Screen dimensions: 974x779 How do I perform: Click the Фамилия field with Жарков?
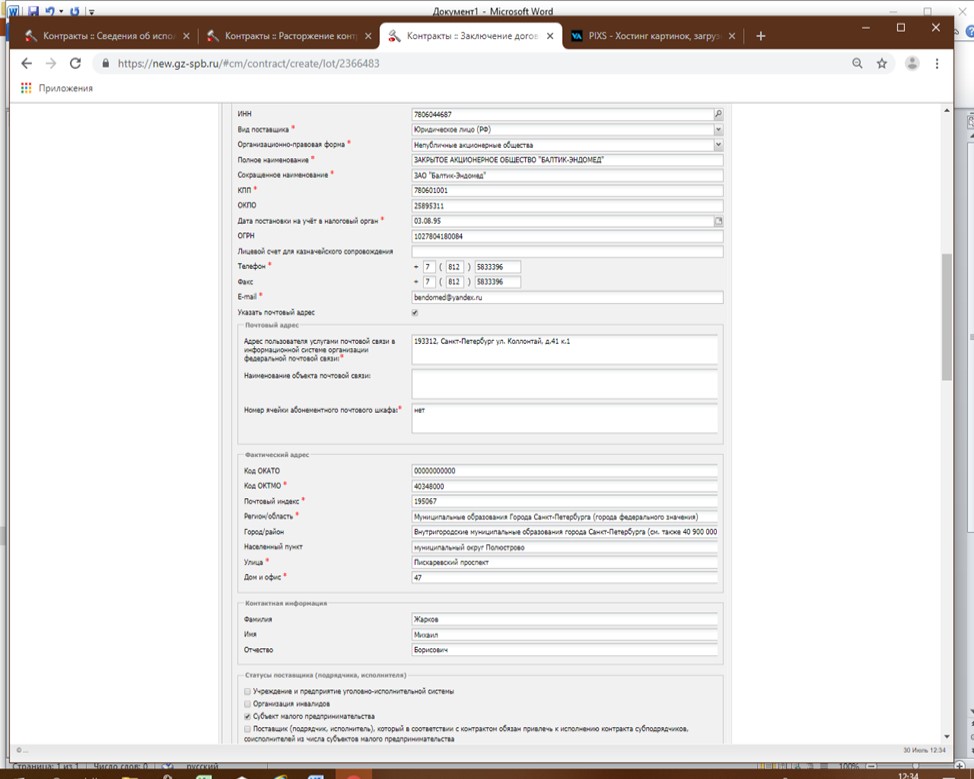click(565, 619)
